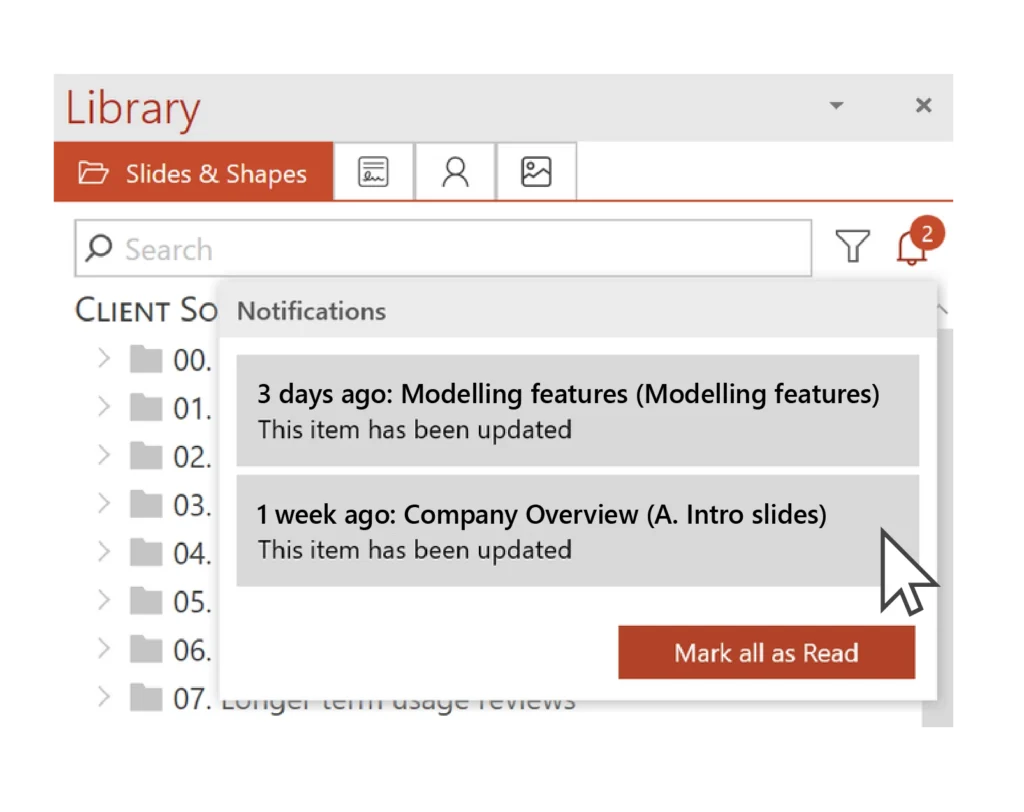Open notifications via the bell icon

pyautogui.click(x=912, y=250)
